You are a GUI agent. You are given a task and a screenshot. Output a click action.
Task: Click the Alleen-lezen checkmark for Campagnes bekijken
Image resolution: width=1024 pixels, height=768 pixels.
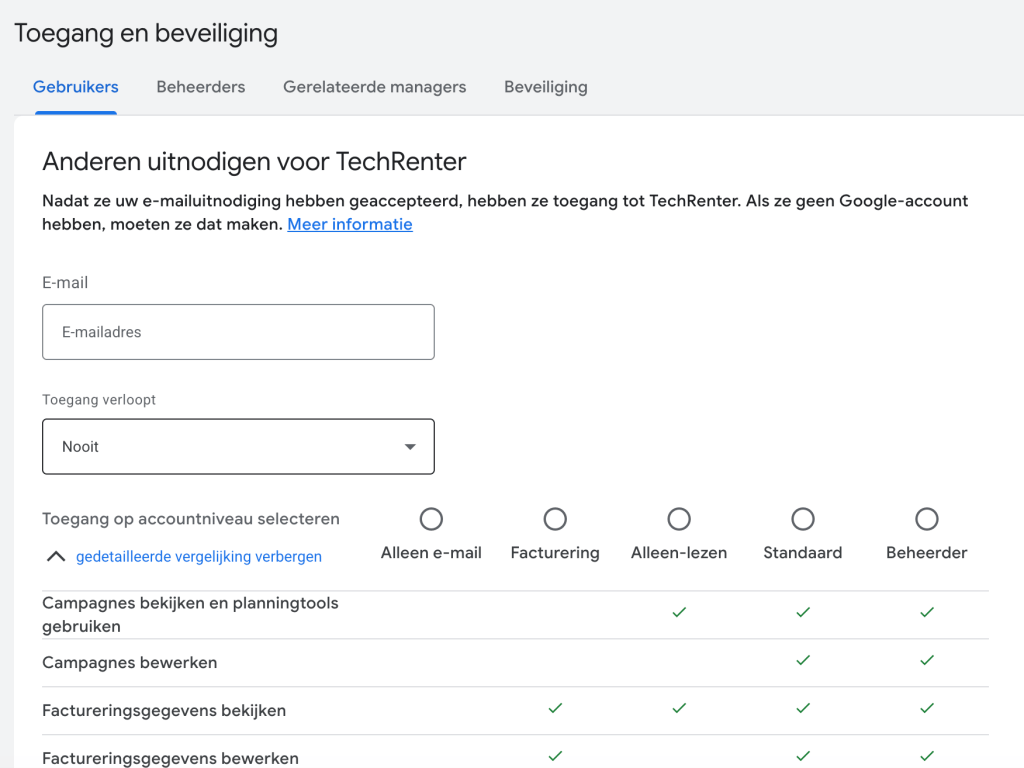(x=679, y=612)
